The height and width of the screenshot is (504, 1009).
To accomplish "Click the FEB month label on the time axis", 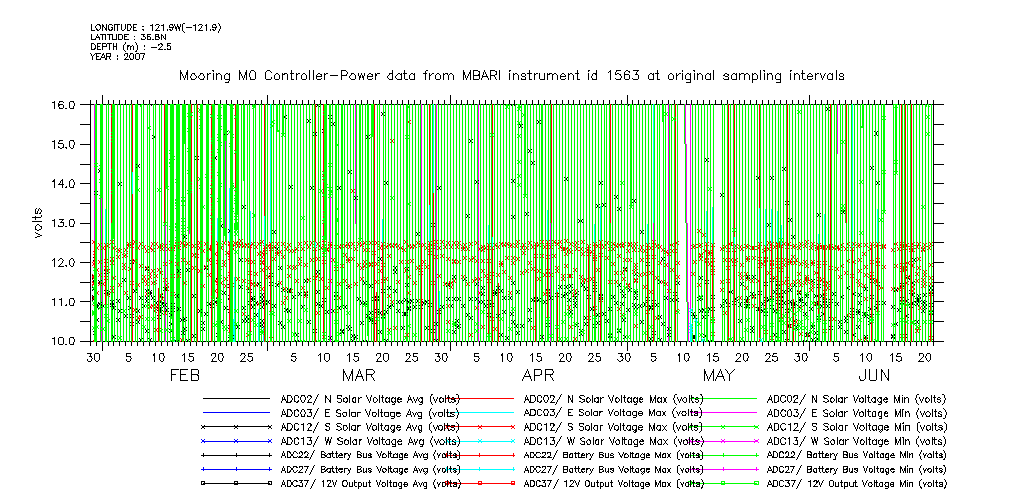I will pyautogui.click(x=184, y=375).
